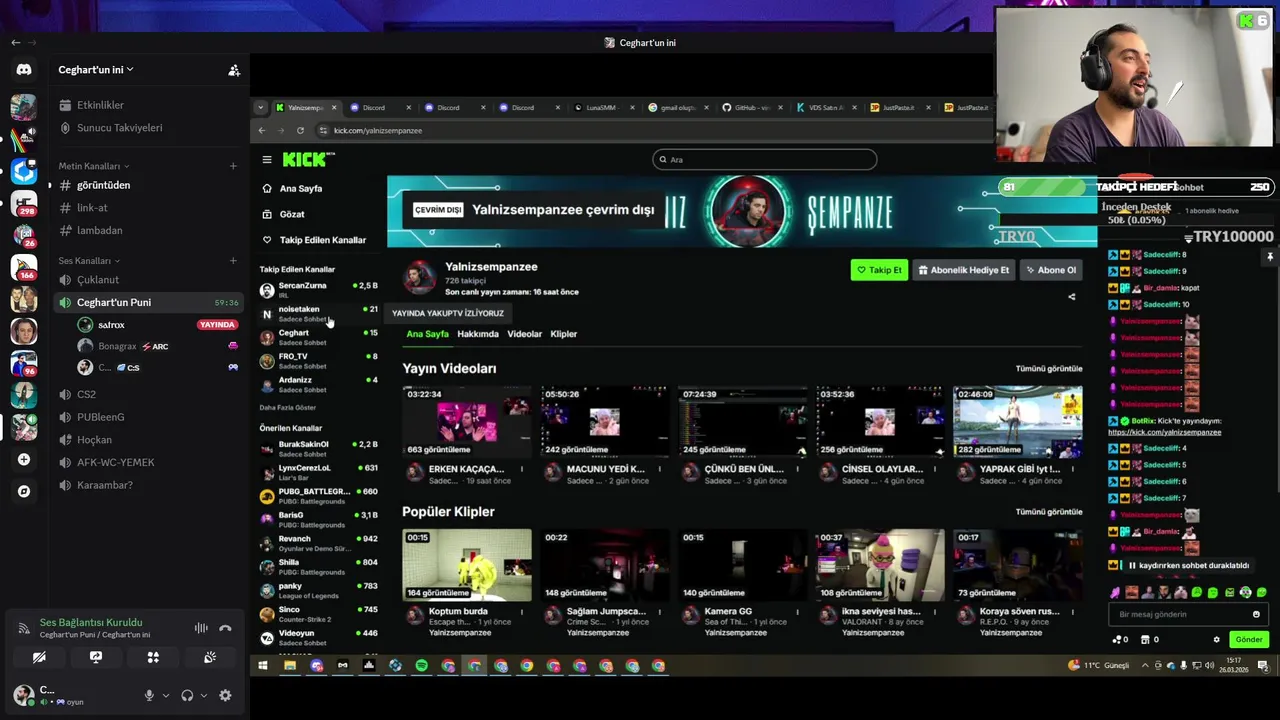Click the Abone Ol subscribe button
Image resolution: width=1280 pixels, height=720 pixels.
tap(1051, 270)
